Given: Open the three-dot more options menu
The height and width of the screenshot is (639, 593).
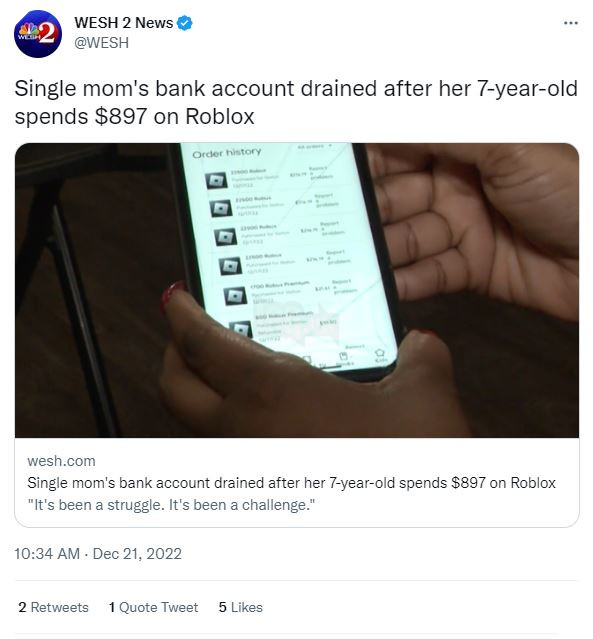Looking at the screenshot, I should coord(571,23).
